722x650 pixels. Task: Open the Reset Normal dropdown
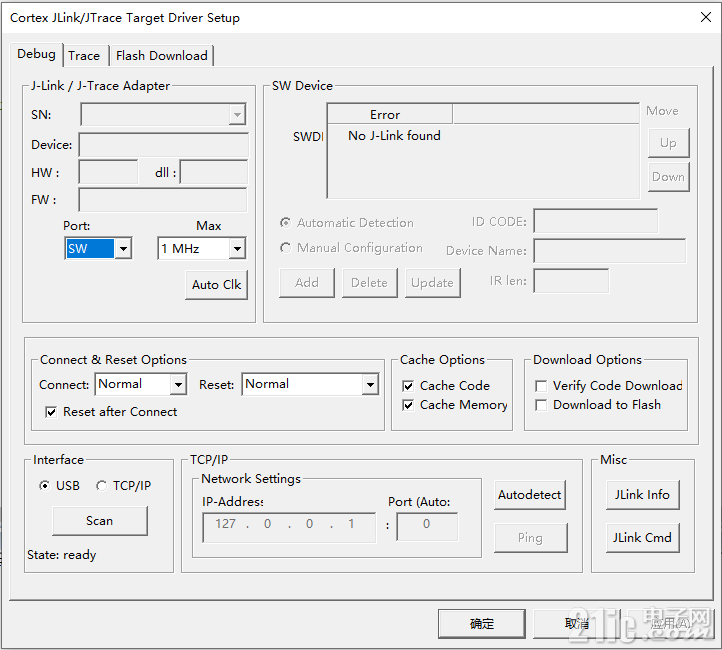(x=370, y=384)
